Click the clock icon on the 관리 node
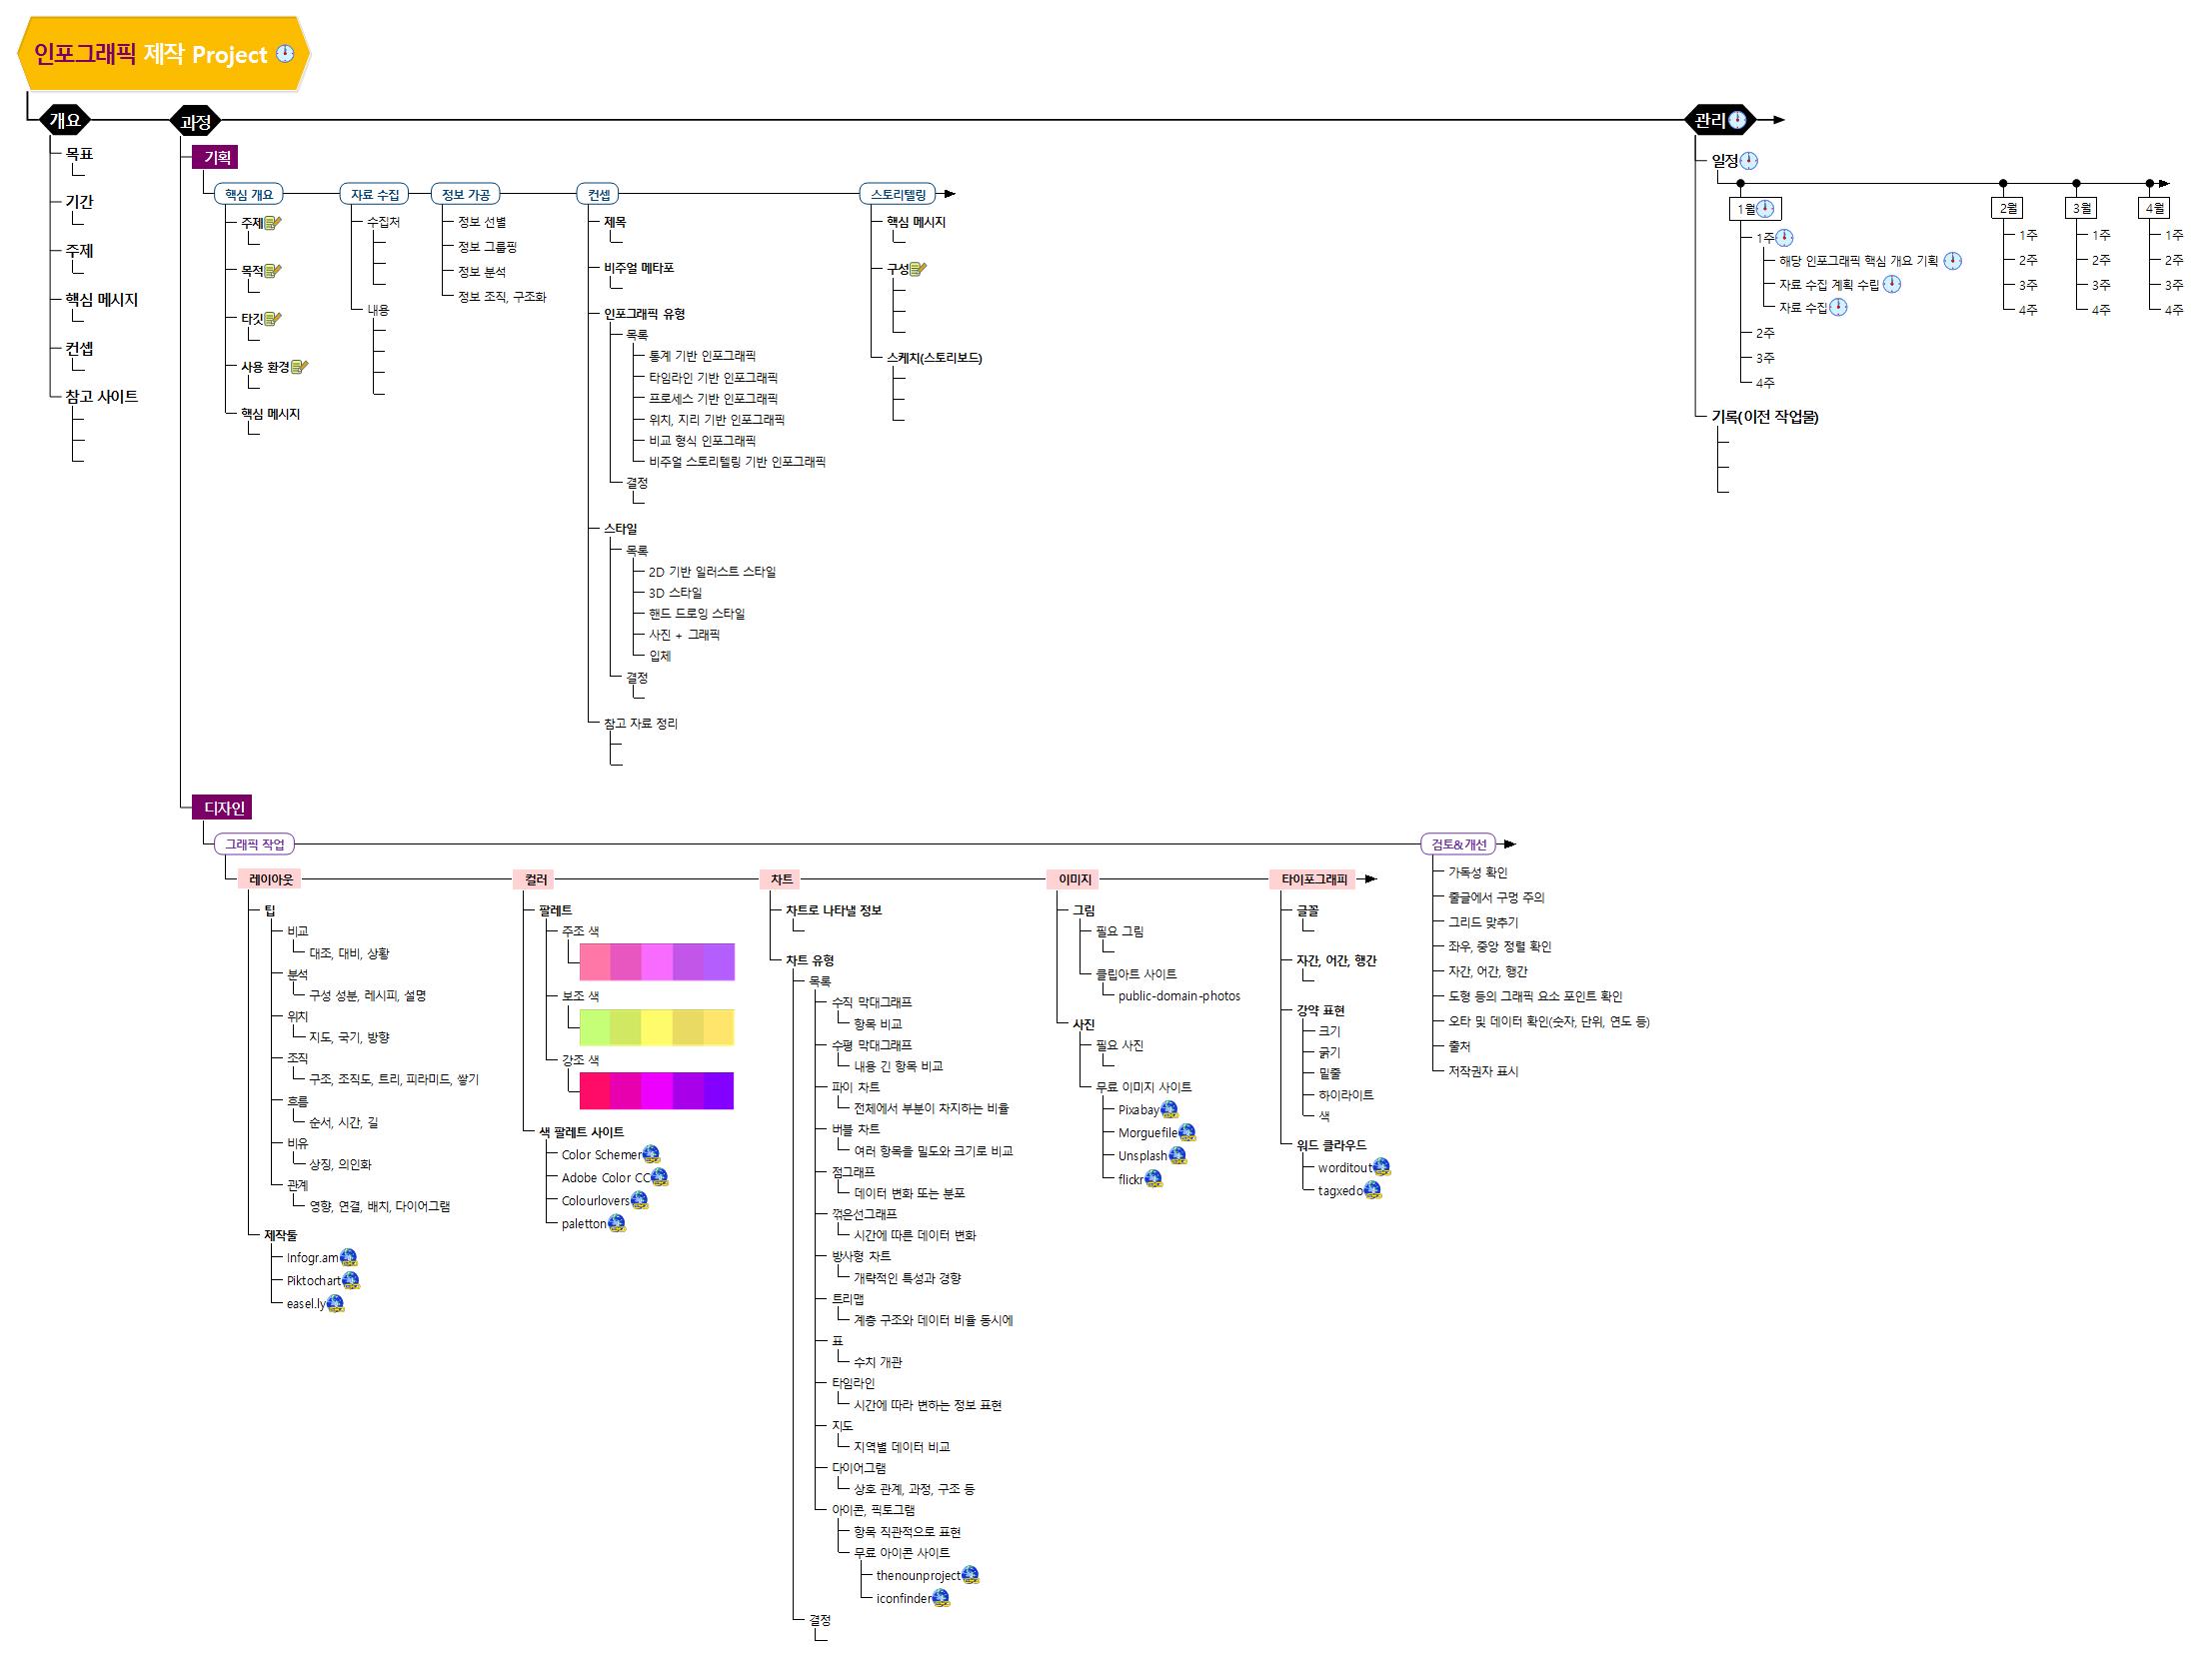Screen dimensions: 2212x1663 1737,120
